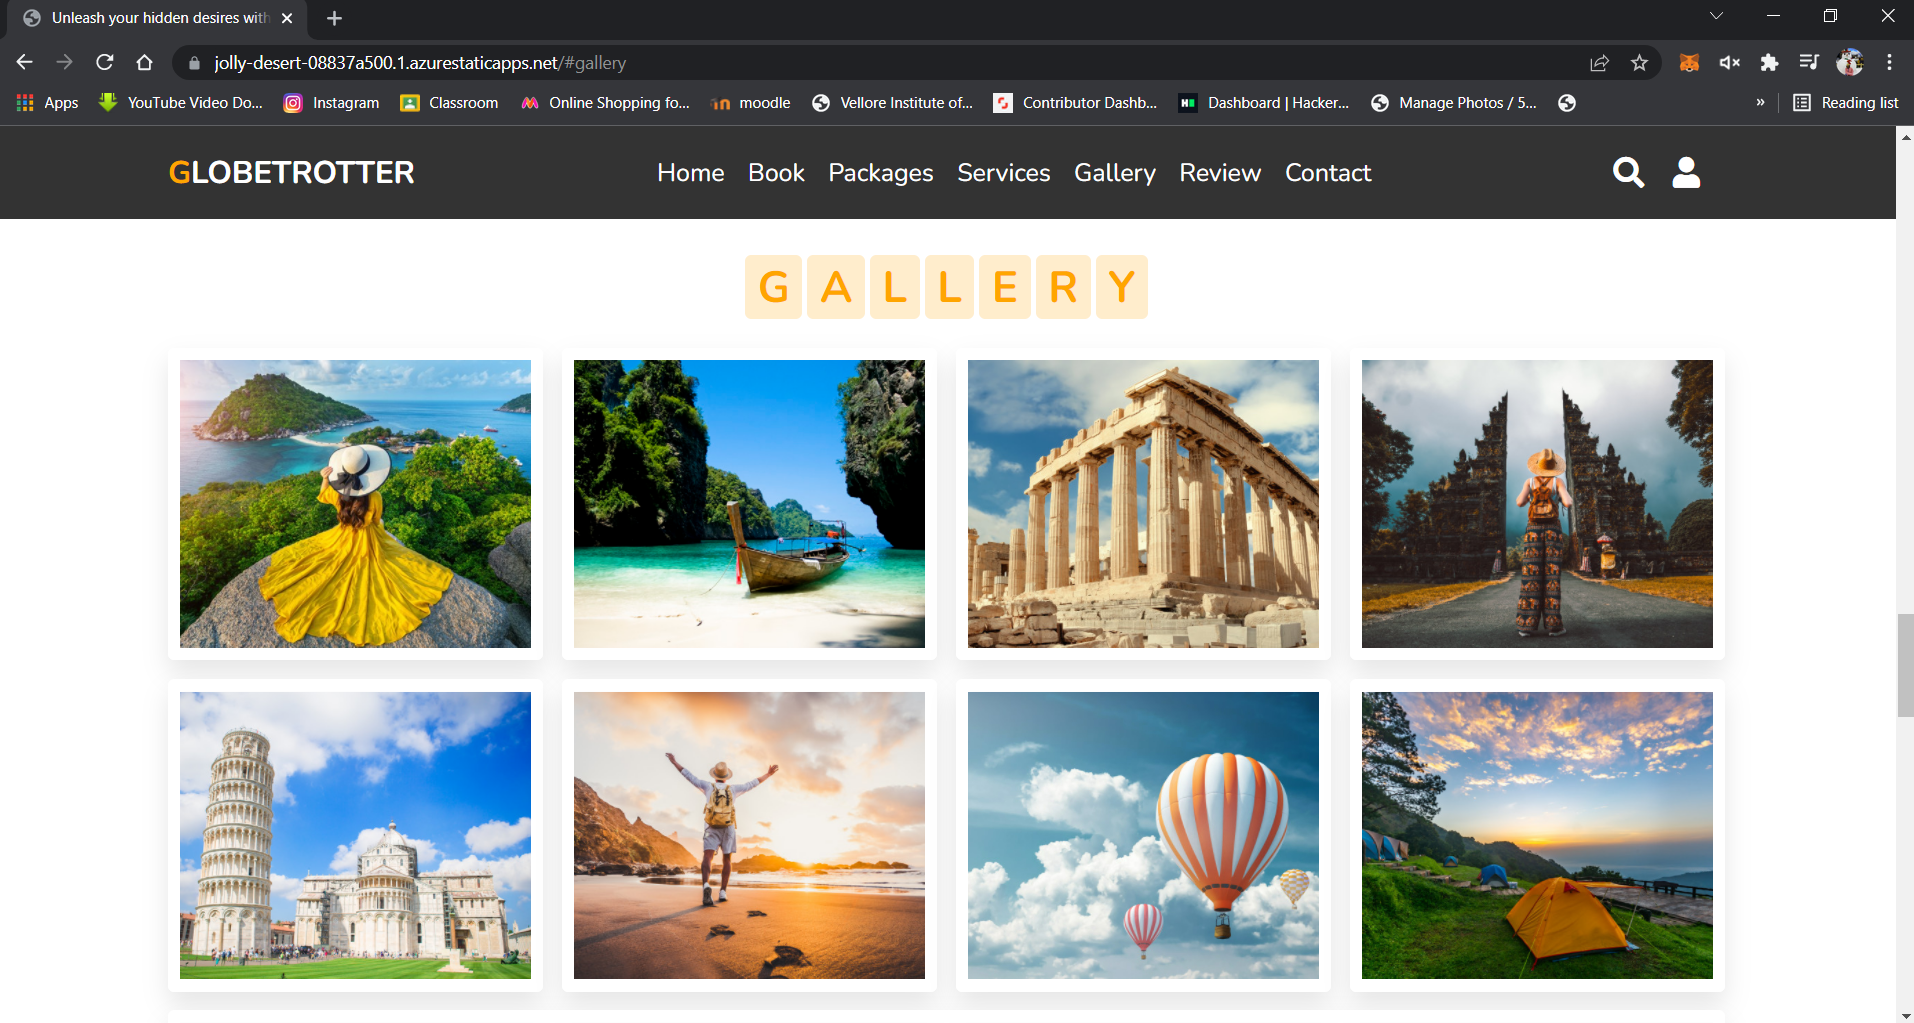Bookmark this page with the star icon
This screenshot has height=1023, width=1914.
(1639, 62)
